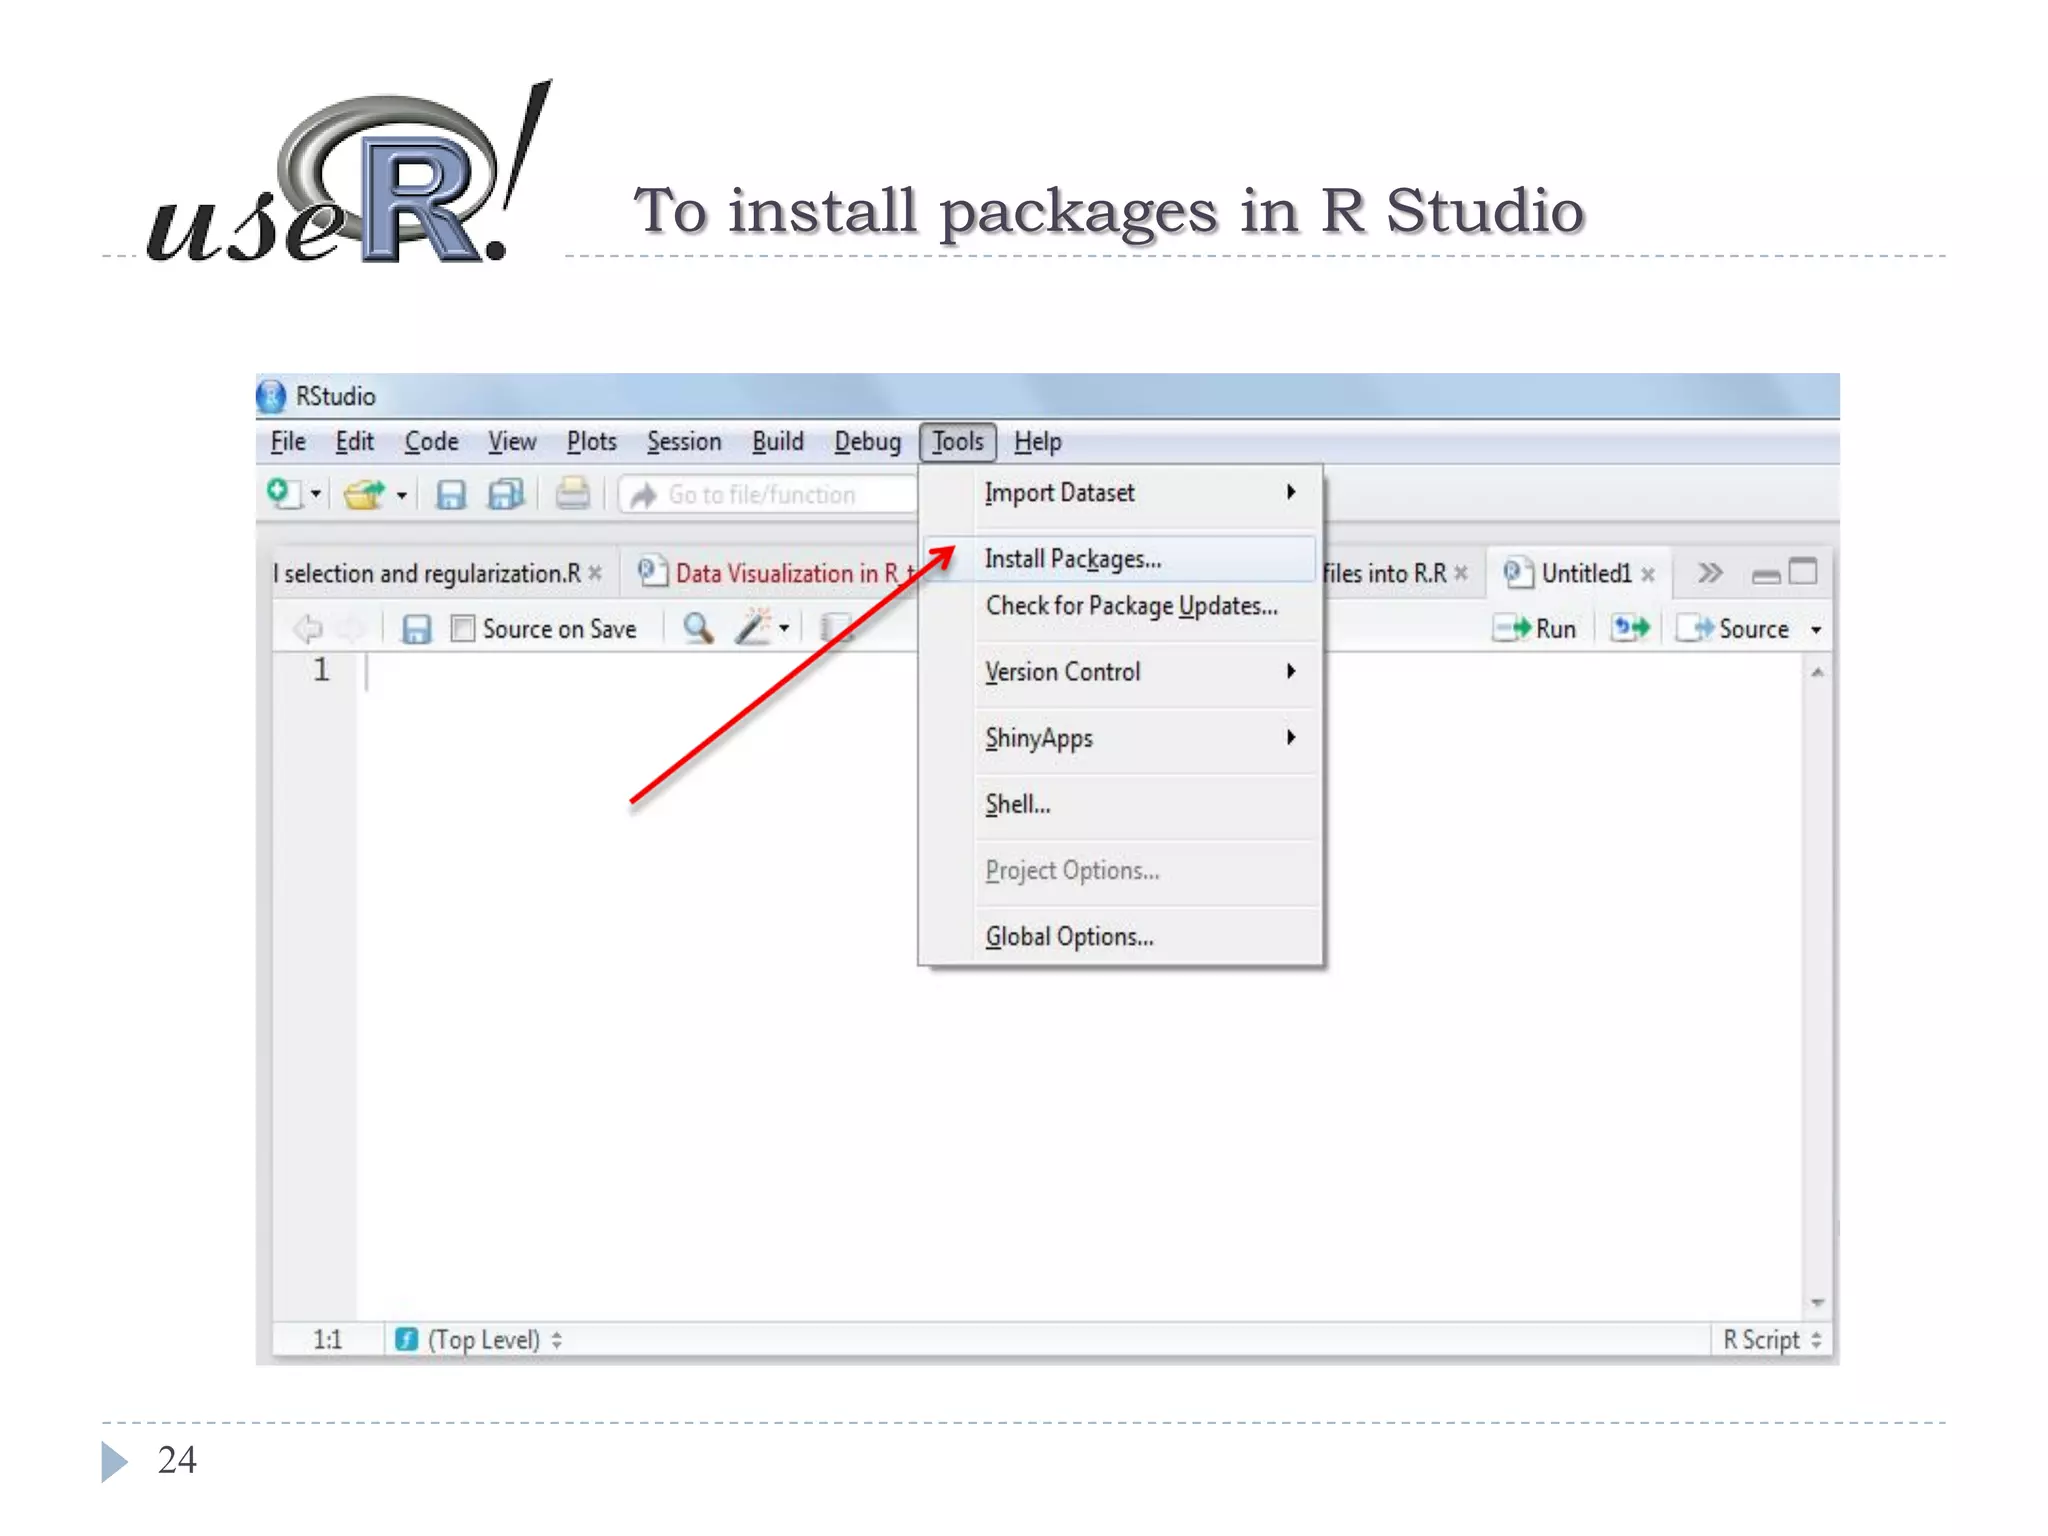
Task: Click the back navigation arrow in editor toolbar
Action: 308,629
